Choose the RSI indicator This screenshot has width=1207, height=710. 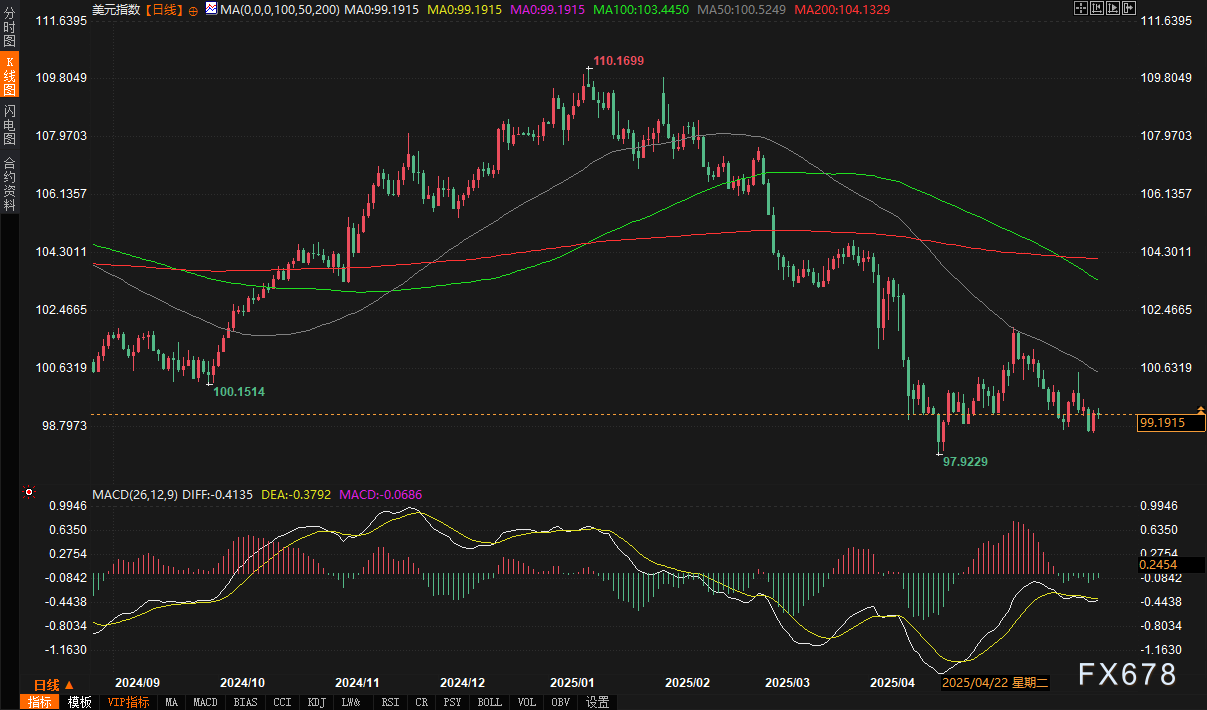pos(389,702)
